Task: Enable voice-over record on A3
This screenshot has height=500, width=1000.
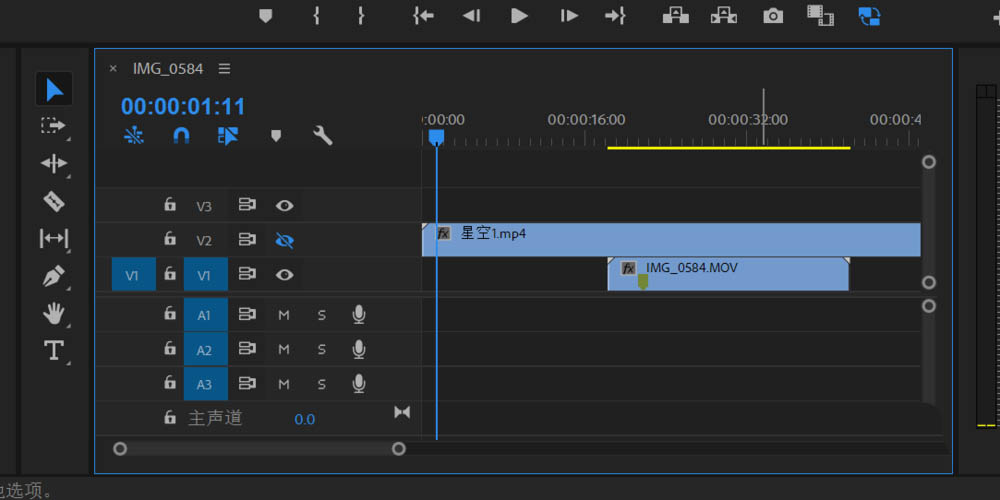Action: [359, 383]
